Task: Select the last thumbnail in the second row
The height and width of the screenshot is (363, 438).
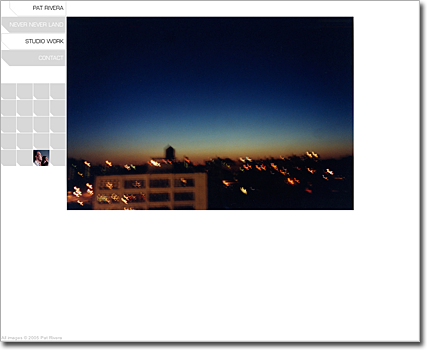Action: pyautogui.click(x=57, y=108)
